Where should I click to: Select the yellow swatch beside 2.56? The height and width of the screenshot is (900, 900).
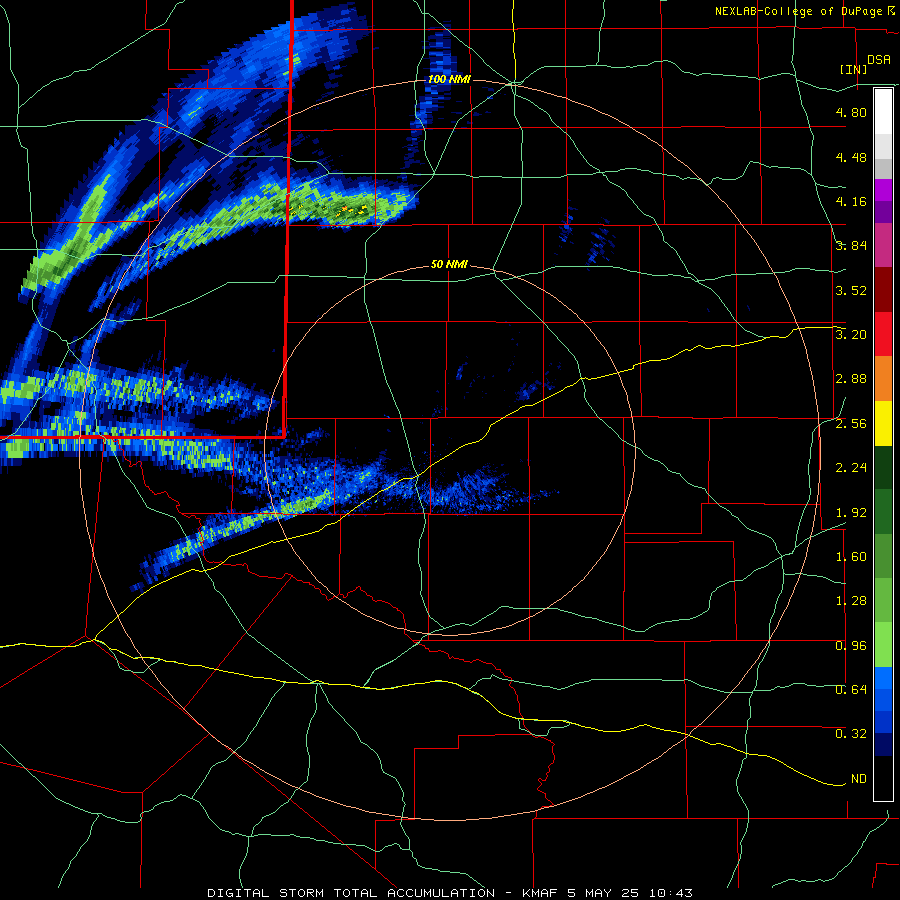883,424
